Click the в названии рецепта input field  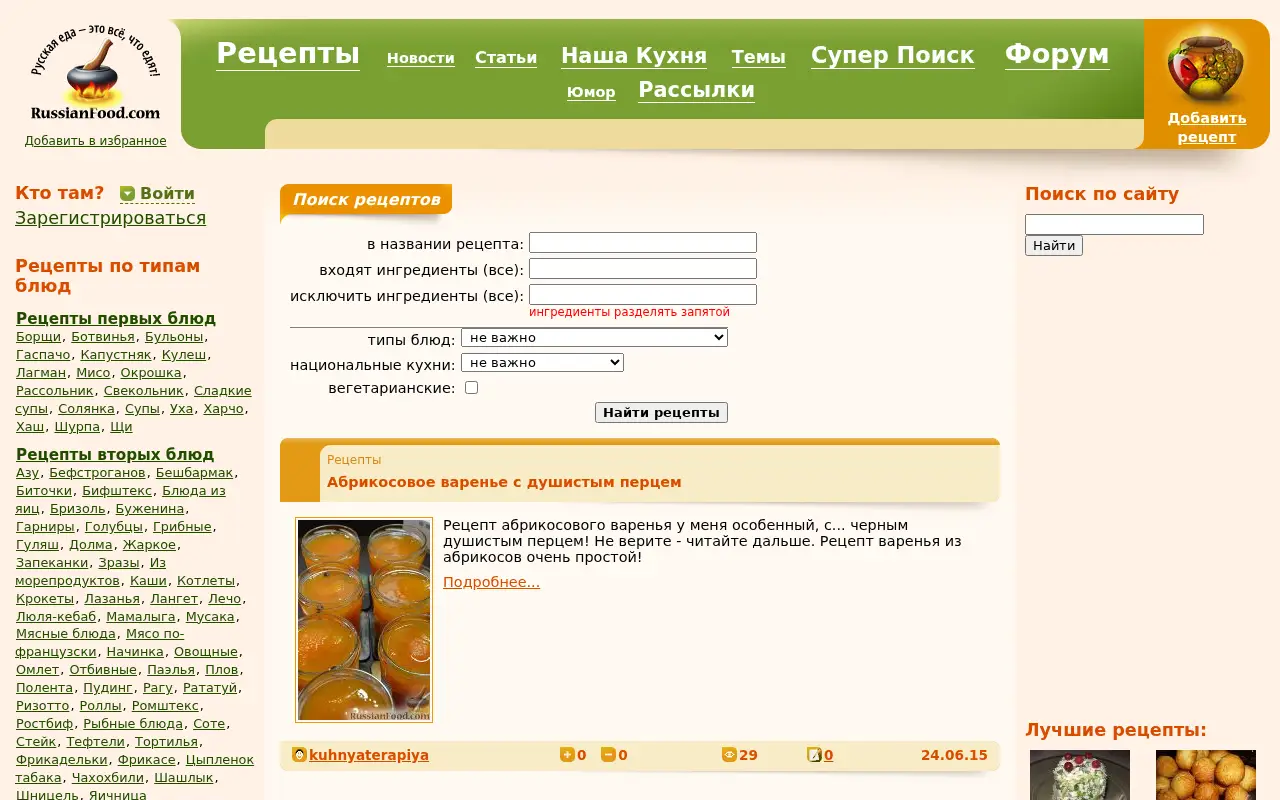tap(643, 243)
